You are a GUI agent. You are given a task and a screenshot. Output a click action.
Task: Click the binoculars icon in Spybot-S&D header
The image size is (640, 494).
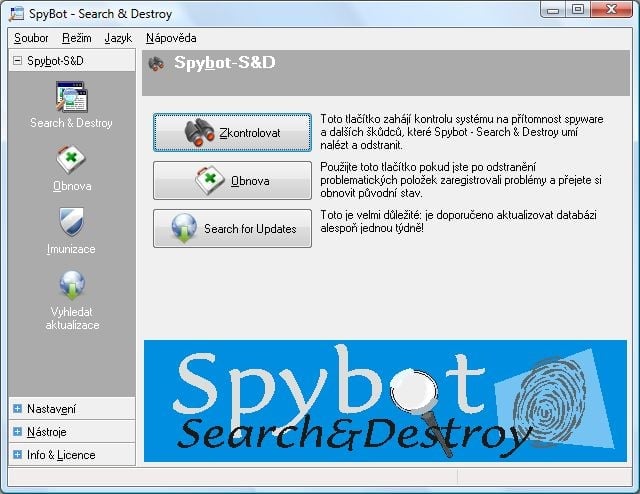pyautogui.click(x=156, y=64)
